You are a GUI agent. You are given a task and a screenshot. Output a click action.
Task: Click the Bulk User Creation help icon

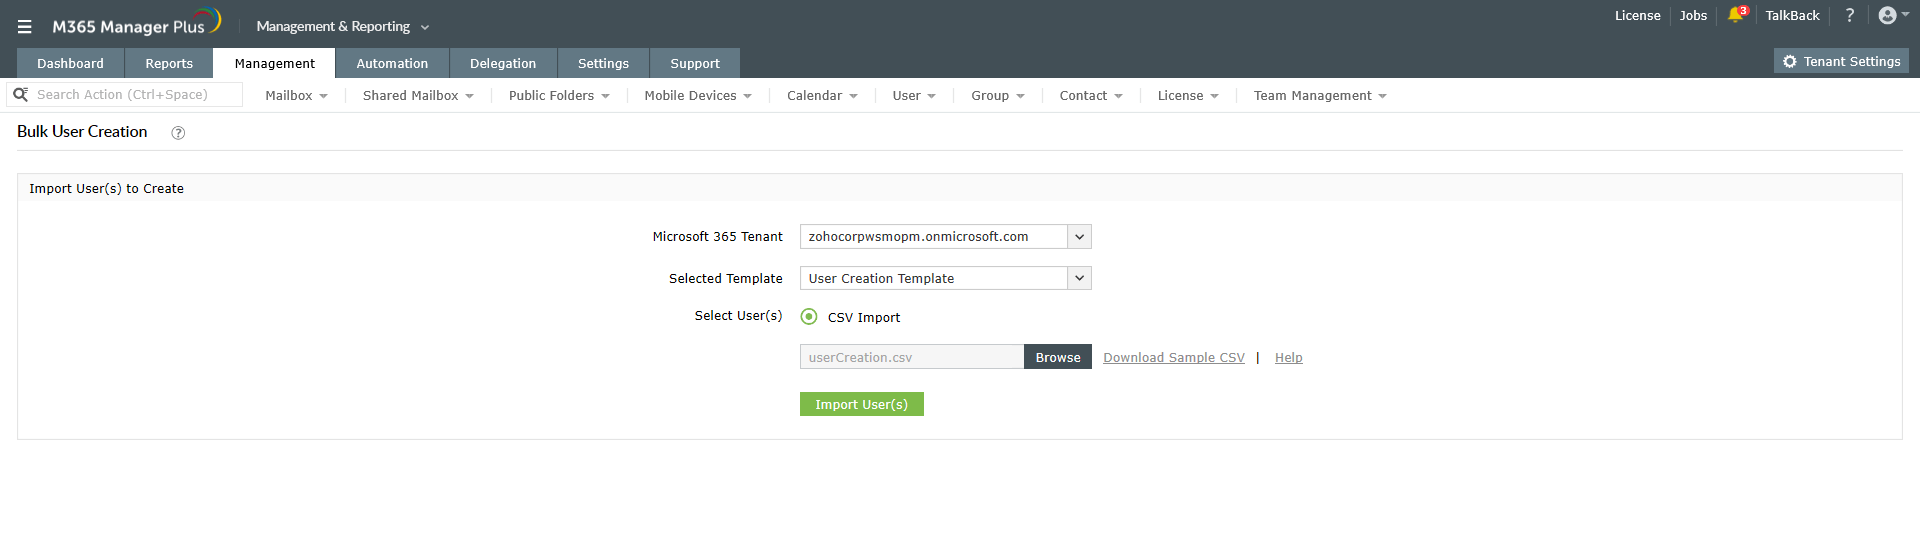click(178, 133)
